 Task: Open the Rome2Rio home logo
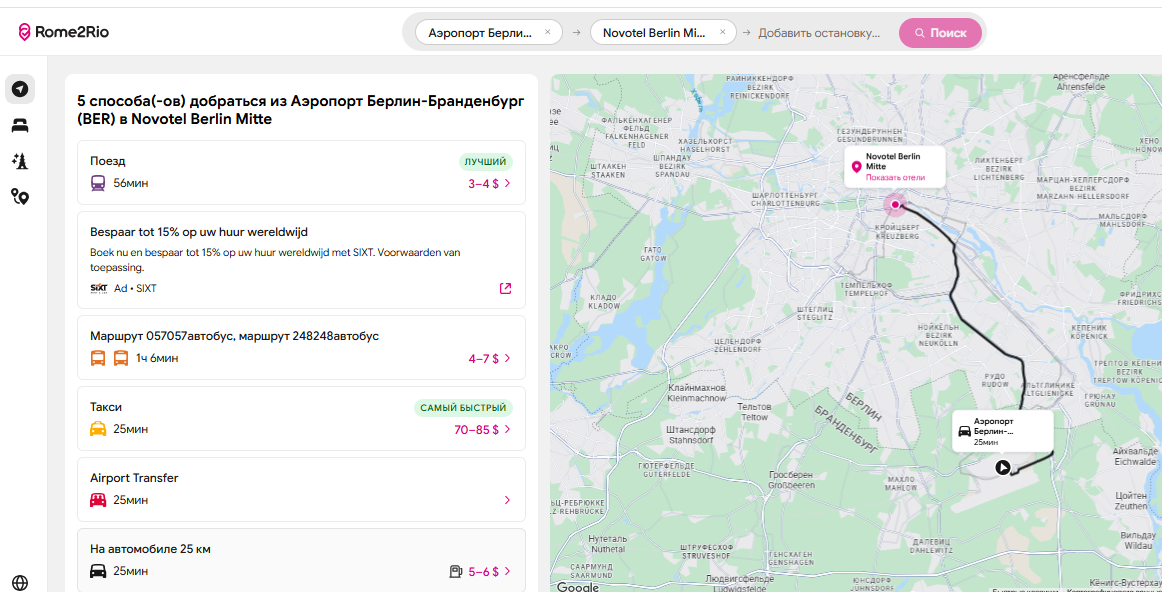(64, 32)
